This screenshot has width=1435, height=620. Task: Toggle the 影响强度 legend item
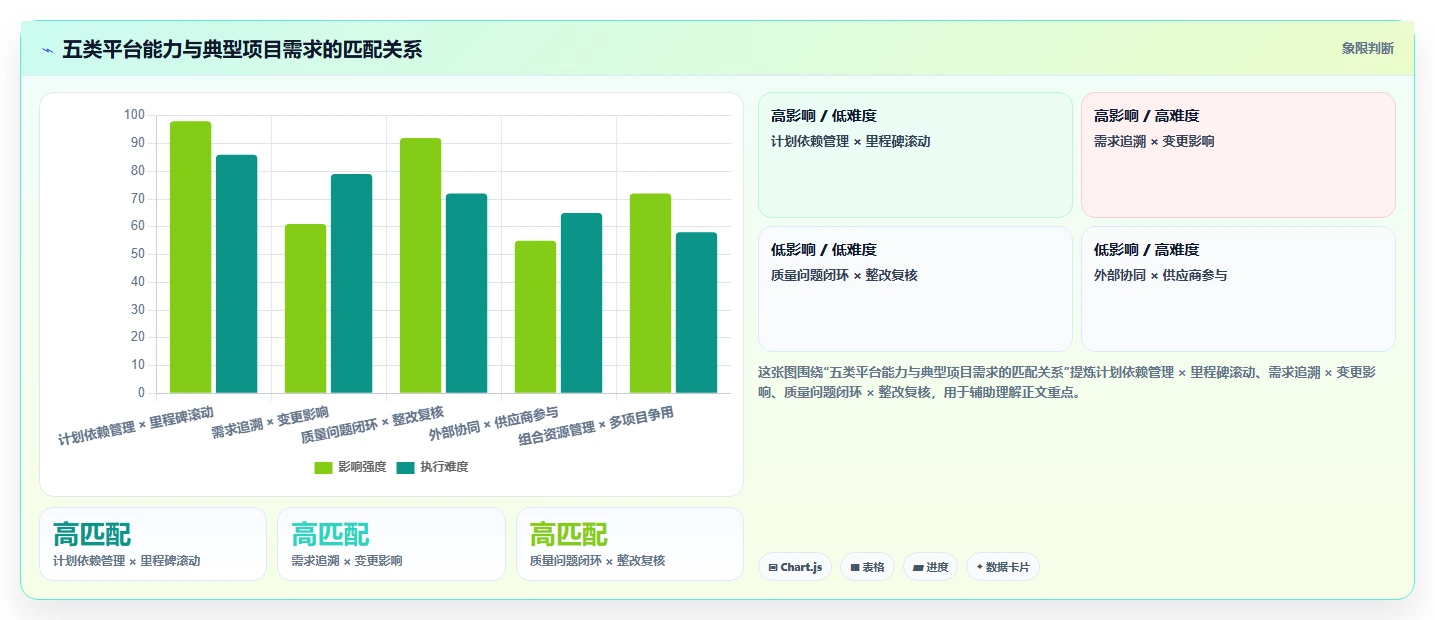coord(350,467)
